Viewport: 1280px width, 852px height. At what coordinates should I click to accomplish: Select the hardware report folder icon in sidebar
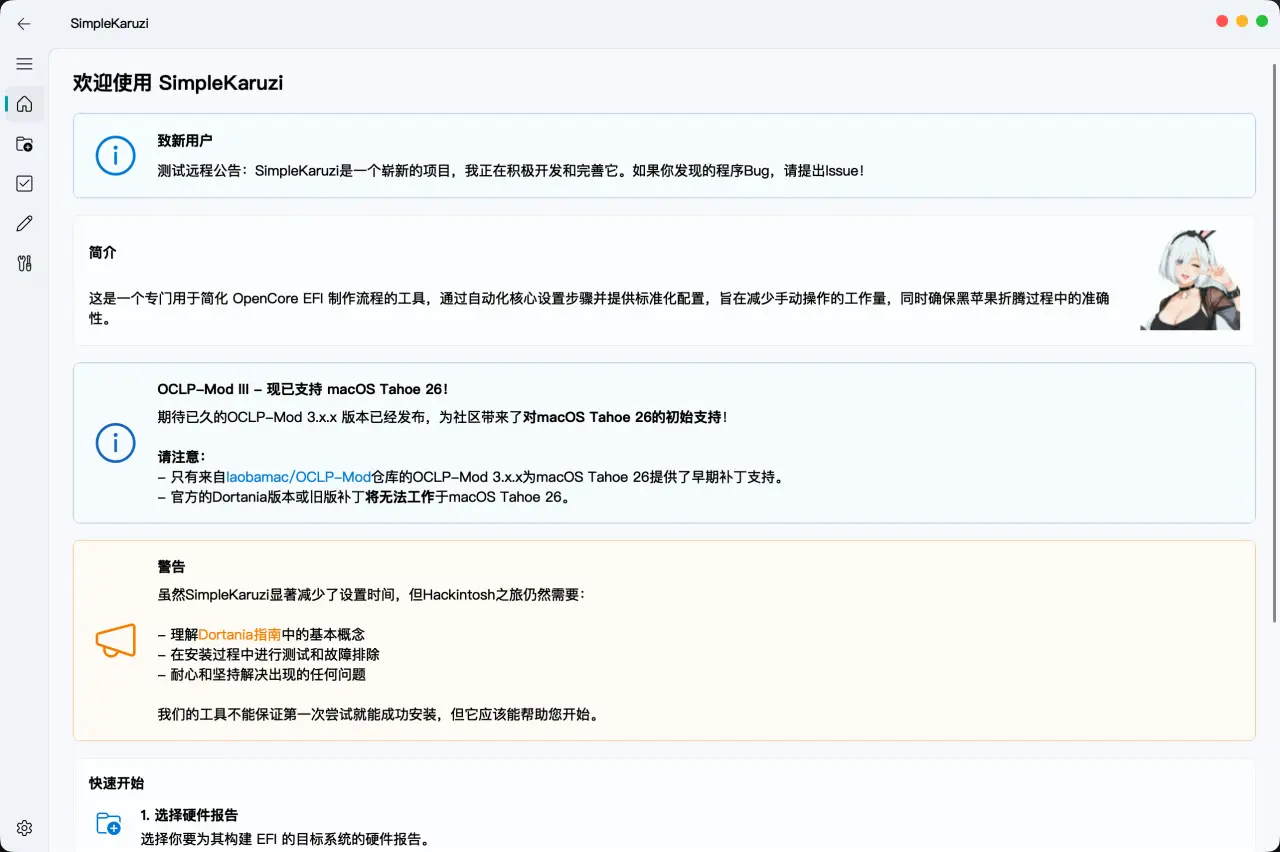tap(24, 143)
